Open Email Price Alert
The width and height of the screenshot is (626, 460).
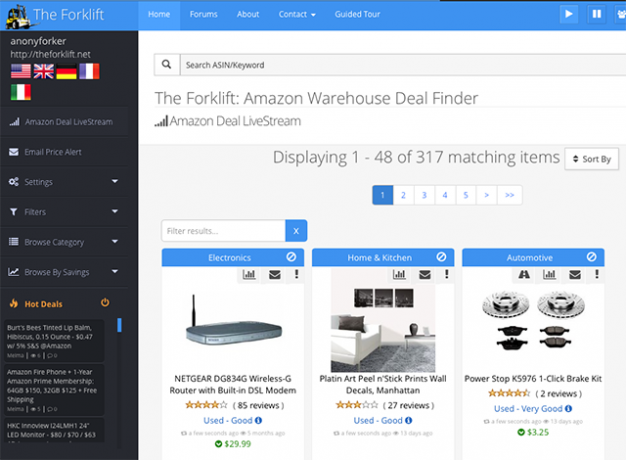pyautogui.click(x=64, y=152)
